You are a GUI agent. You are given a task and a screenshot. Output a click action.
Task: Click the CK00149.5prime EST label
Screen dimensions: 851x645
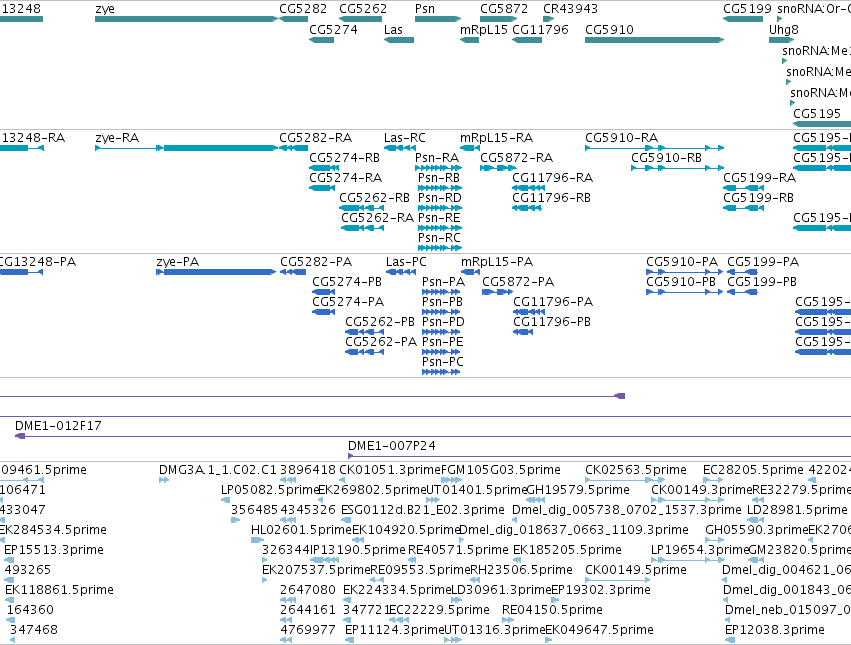click(x=636, y=570)
